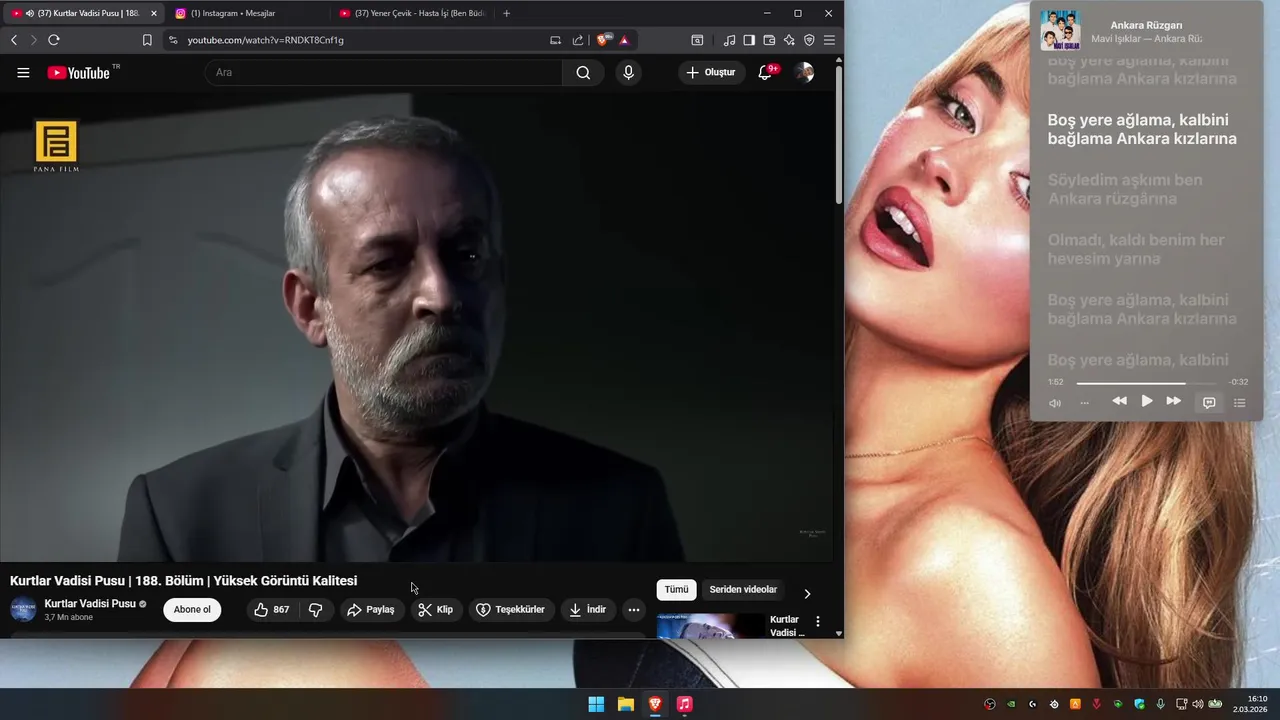Open Brave Leo AI sparkle icon
Image resolution: width=1280 pixels, height=720 pixels.
click(x=789, y=40)
